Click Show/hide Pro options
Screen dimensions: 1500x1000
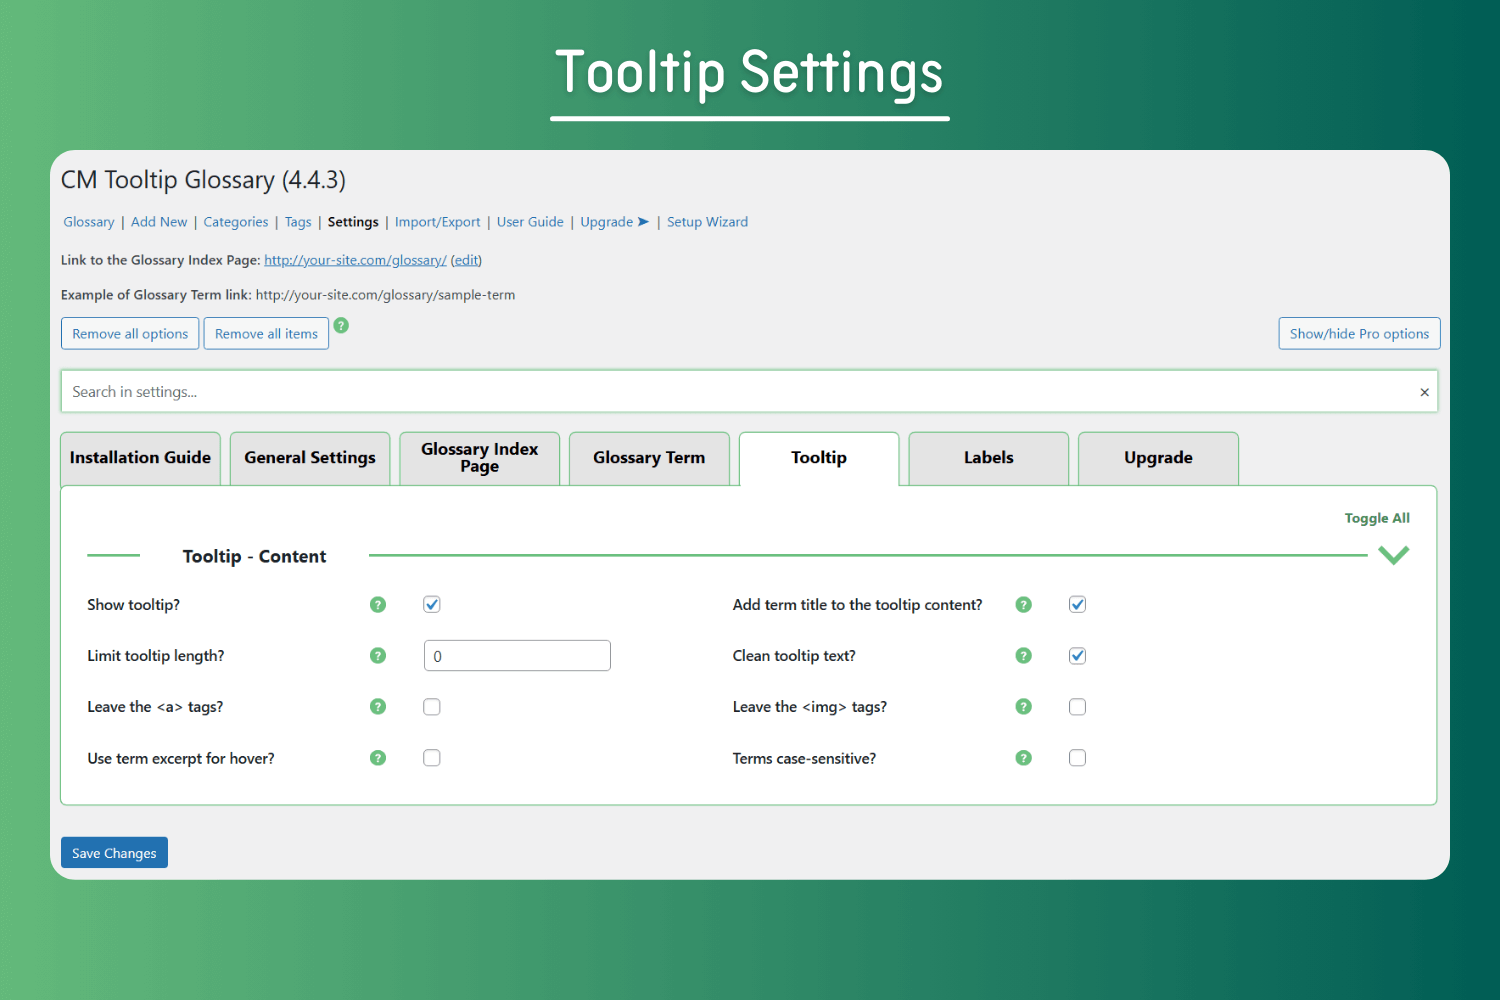coord(1359,333)
